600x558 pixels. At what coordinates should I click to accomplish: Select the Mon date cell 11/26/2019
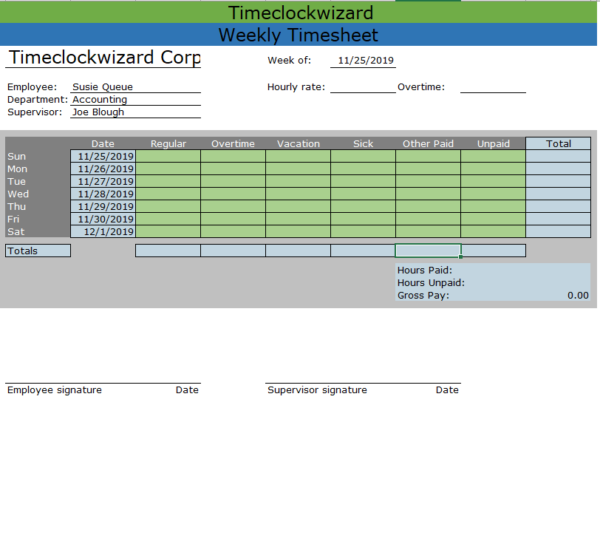click(103, 169)
